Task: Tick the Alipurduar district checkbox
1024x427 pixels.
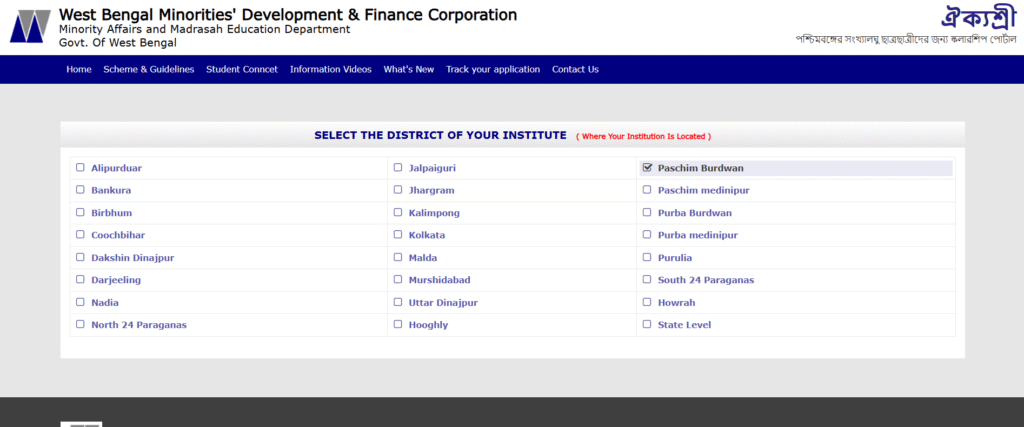Action: pyautogui.click(x=80, y=167)
